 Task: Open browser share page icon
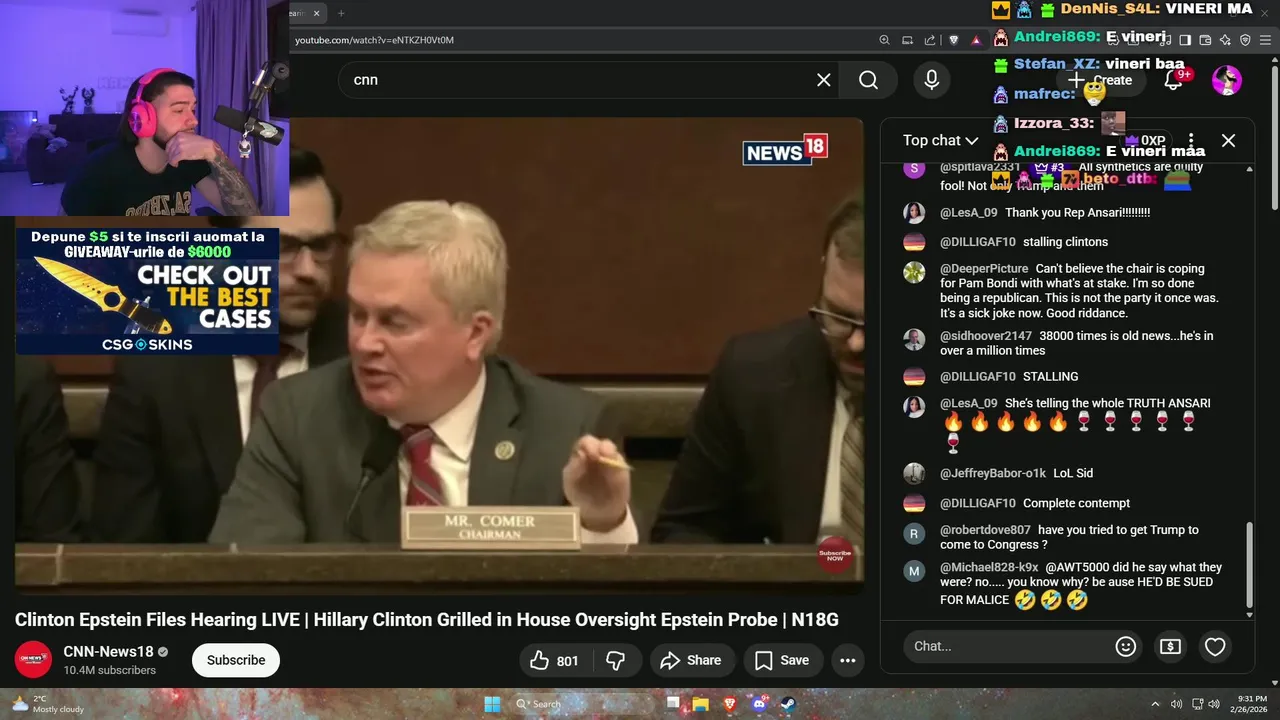click(x=930, y=40)
